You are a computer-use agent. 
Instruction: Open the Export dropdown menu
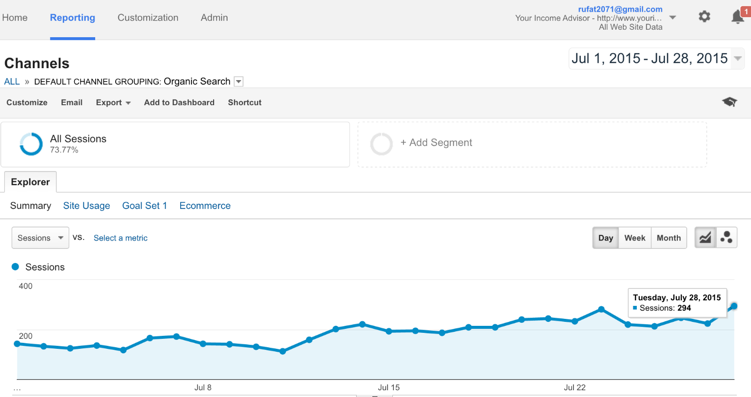[113, 102]
